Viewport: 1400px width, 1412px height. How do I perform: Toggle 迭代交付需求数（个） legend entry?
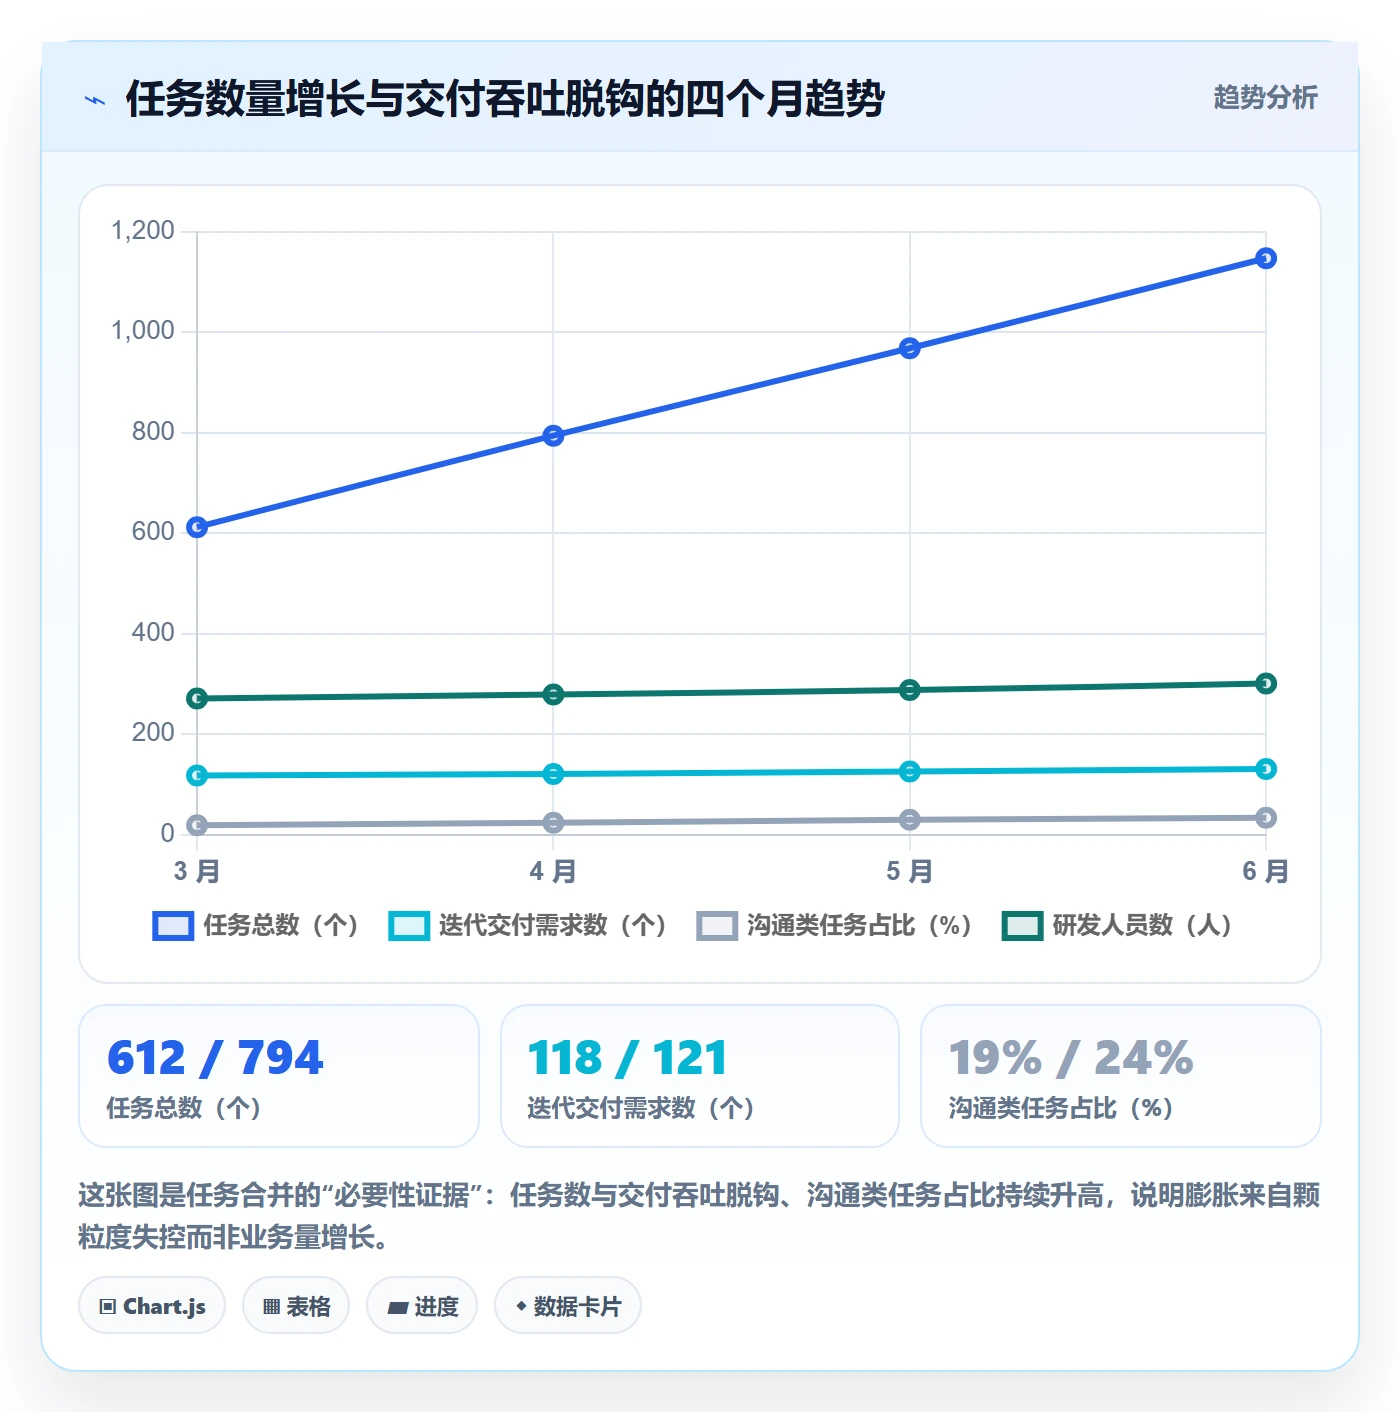click(x=528, y=926)
